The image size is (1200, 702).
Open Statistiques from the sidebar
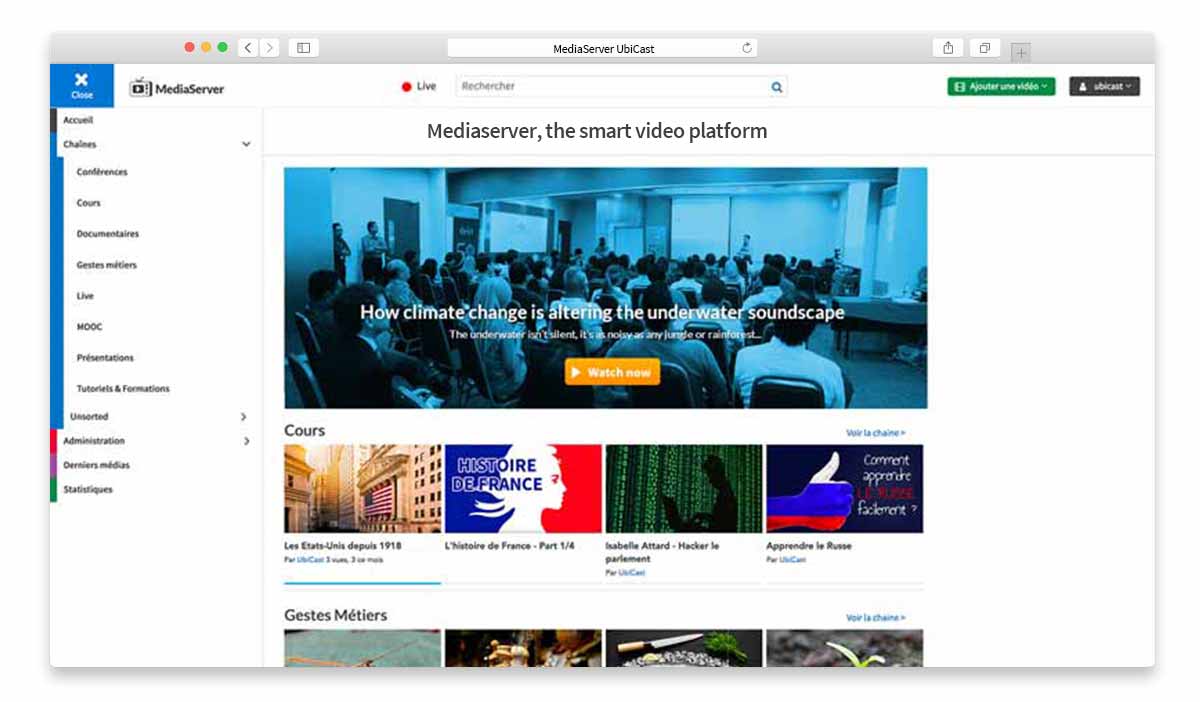(x=88, y=490)
